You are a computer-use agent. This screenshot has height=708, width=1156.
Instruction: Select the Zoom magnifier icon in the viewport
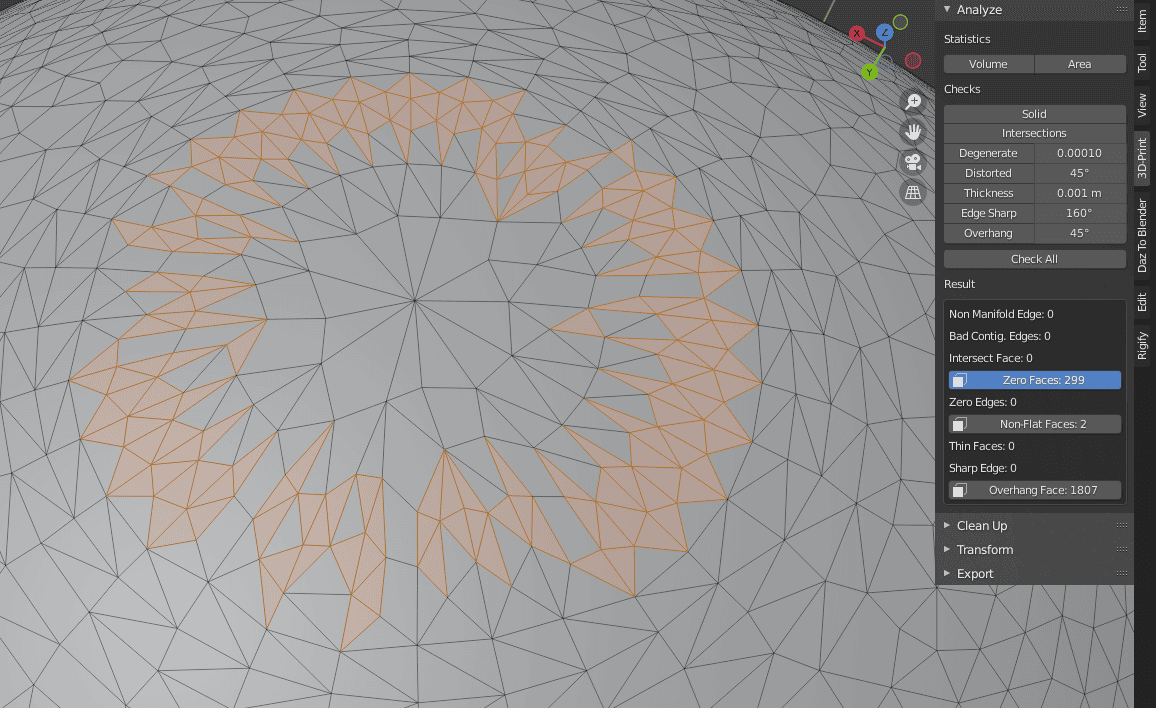(913, 101)
